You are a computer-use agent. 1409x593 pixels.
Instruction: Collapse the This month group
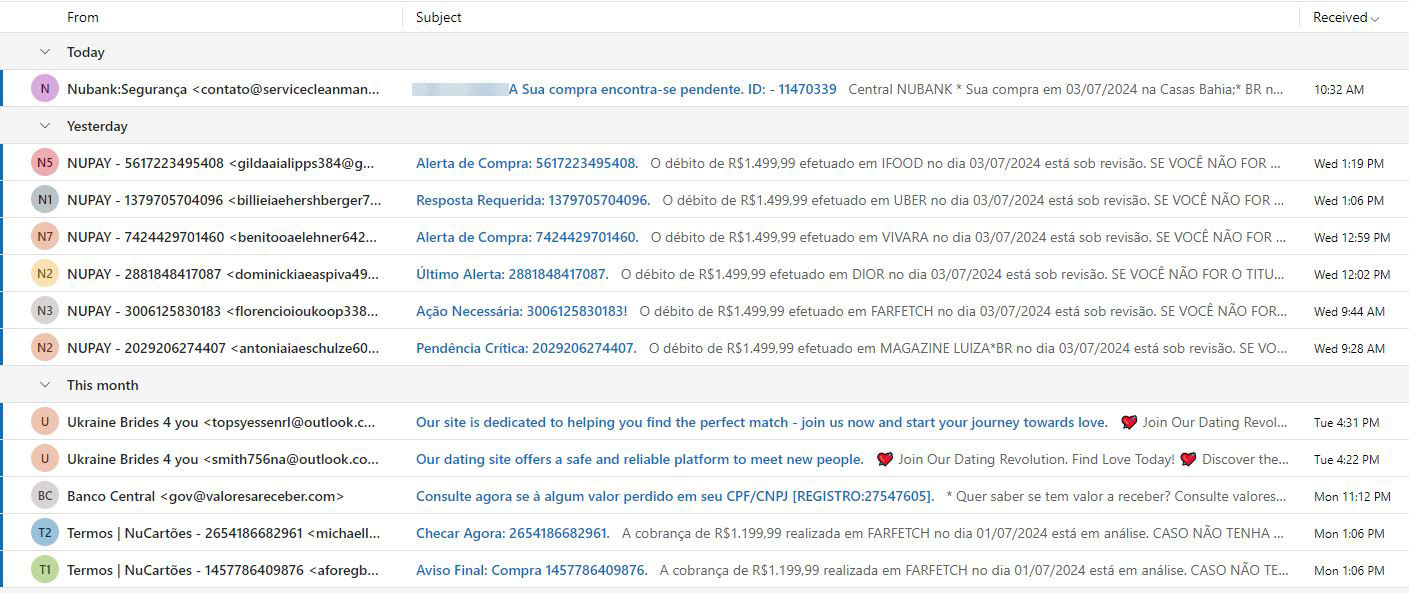[44, 385]
